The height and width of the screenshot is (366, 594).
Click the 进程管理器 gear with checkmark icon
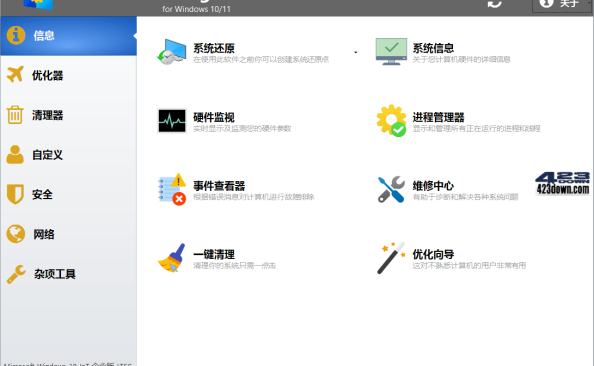pyautogui.click(x=391, y=120)
